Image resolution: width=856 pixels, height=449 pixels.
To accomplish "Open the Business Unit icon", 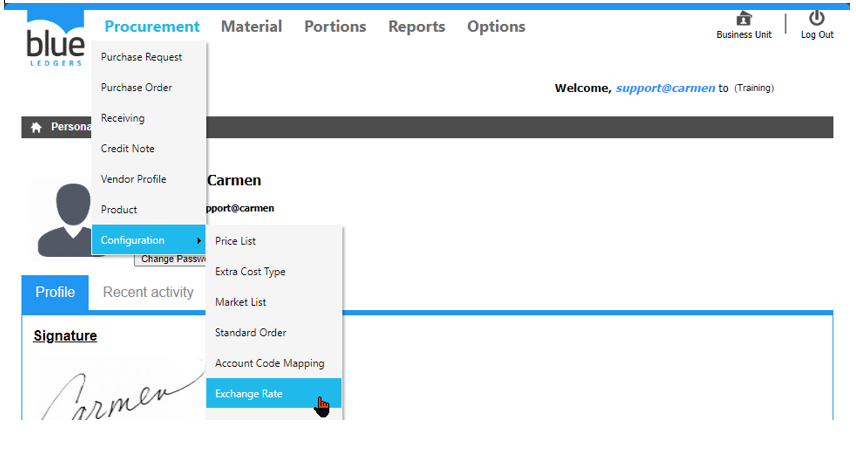I will pos(743,19).
